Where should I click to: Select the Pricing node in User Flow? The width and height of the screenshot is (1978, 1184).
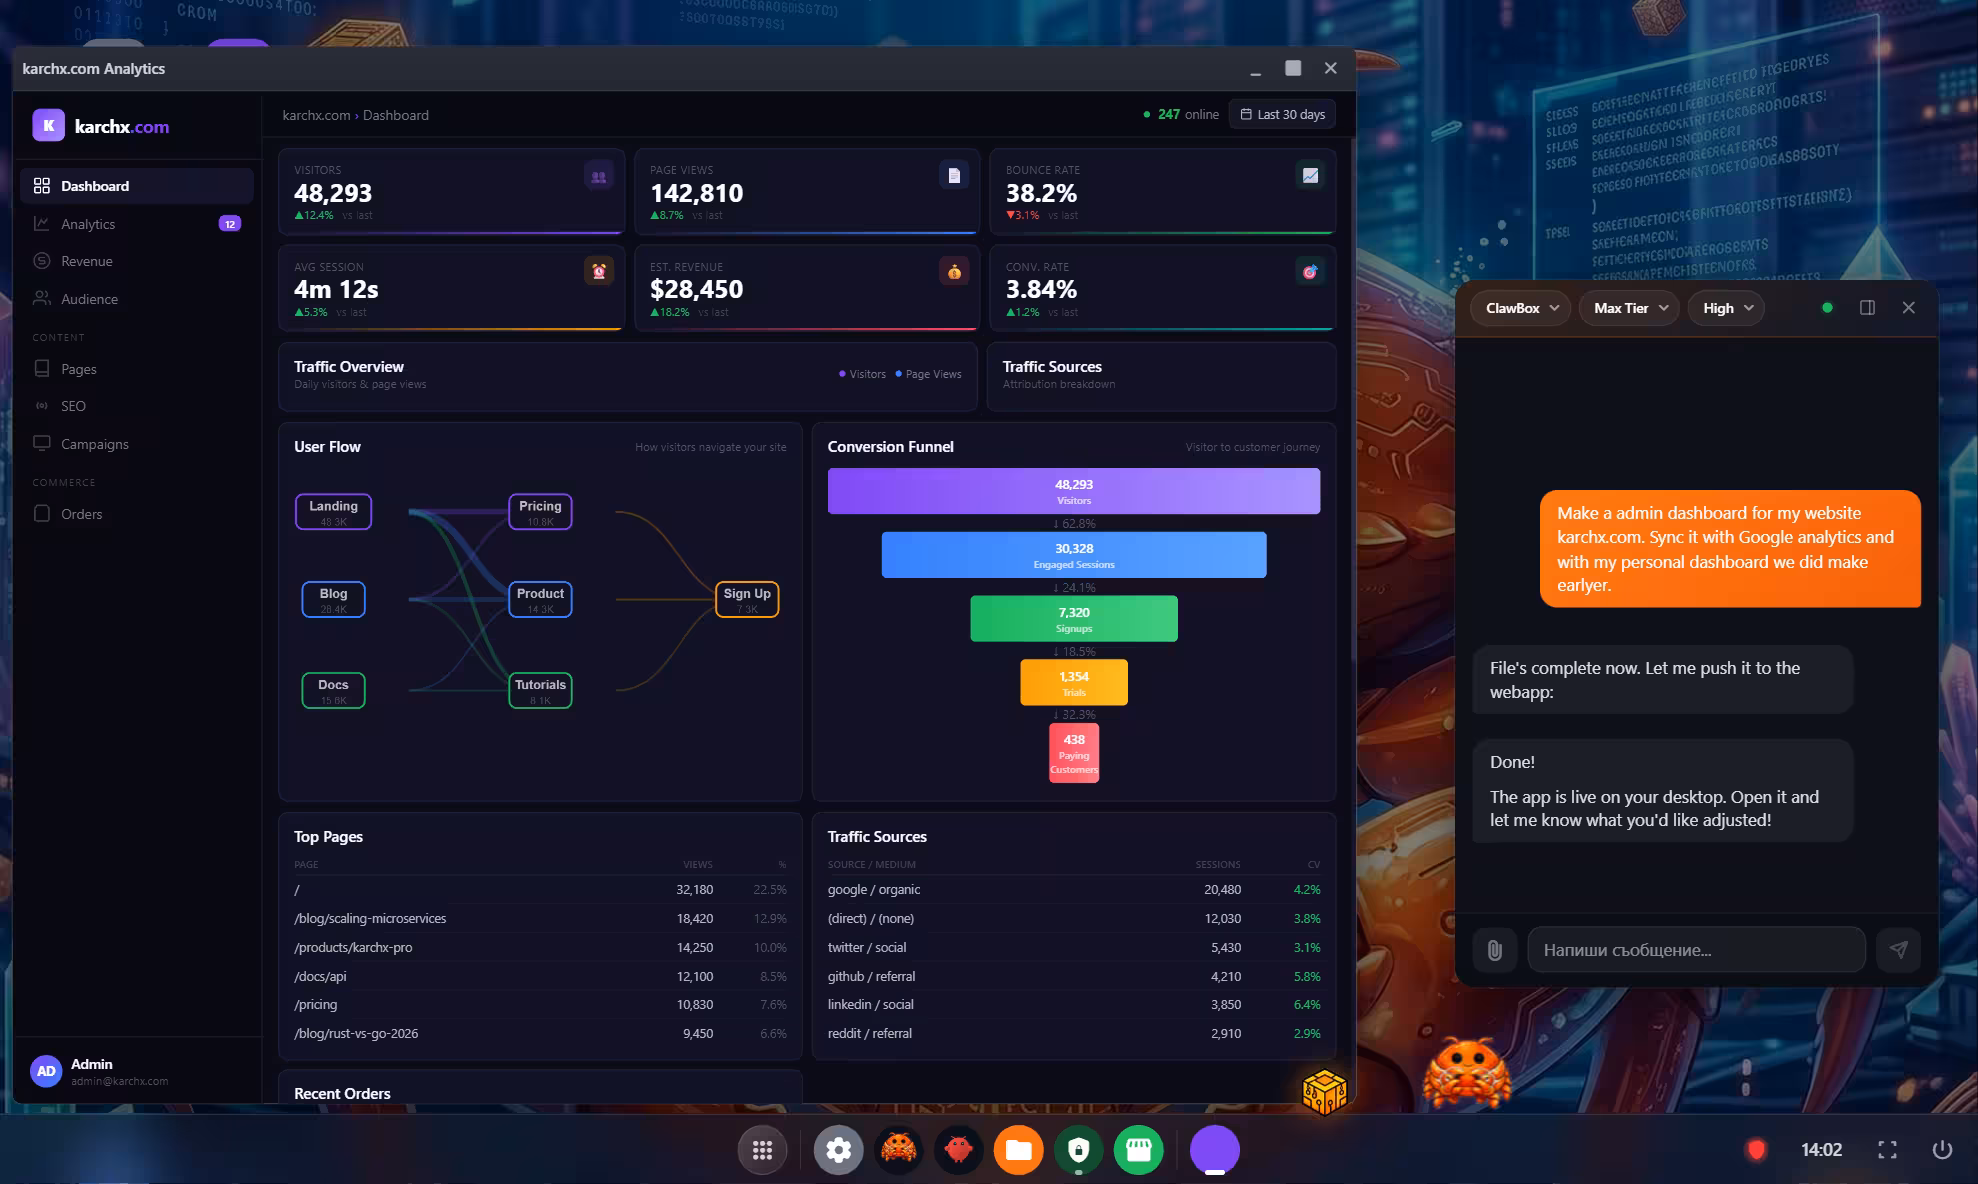[x=540, y=512]
